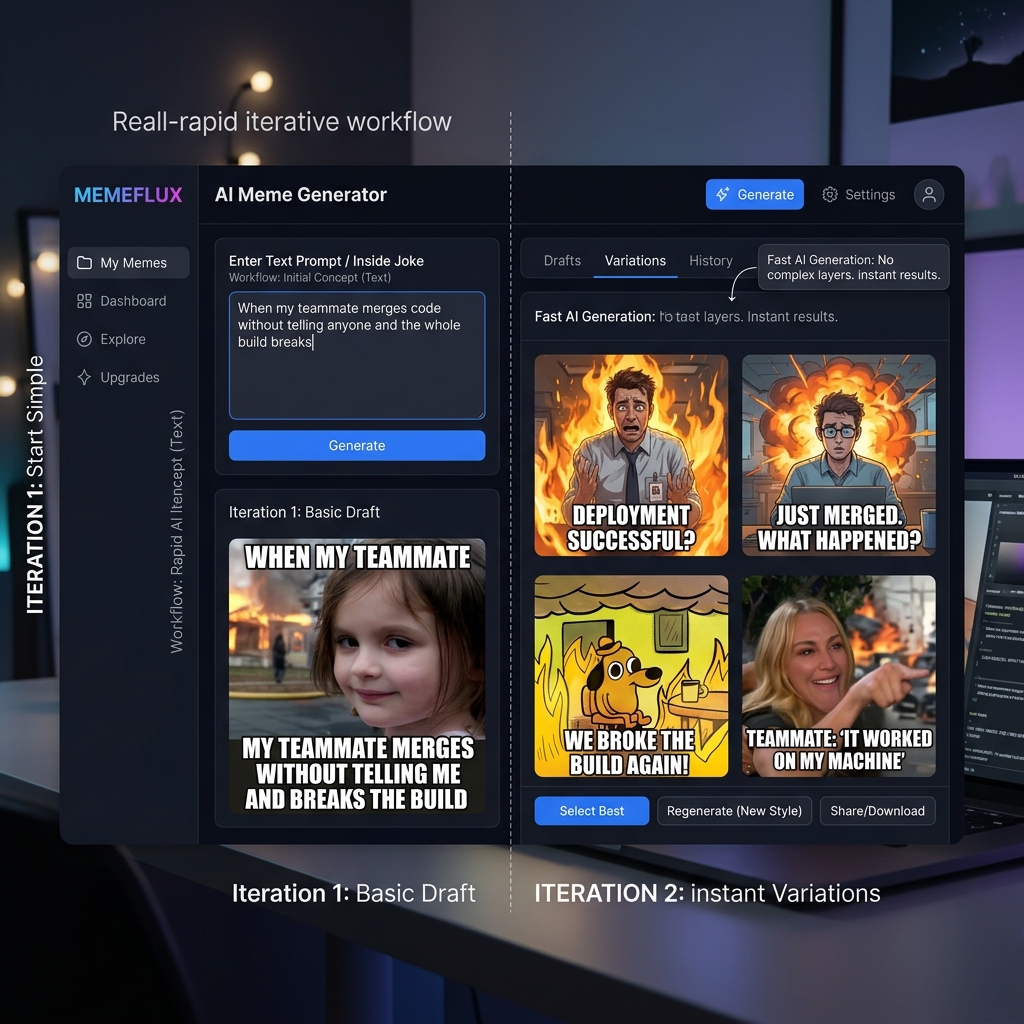Click the Select Best button
Image resolution: width=1024 pixels, height=1024 pixels.
[x=592, y=810]
